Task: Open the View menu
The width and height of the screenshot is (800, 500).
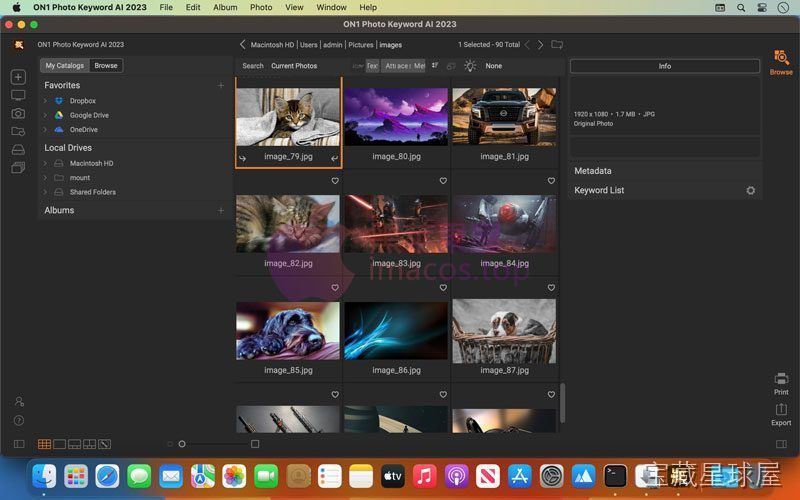Action: [x=294, y=7]
